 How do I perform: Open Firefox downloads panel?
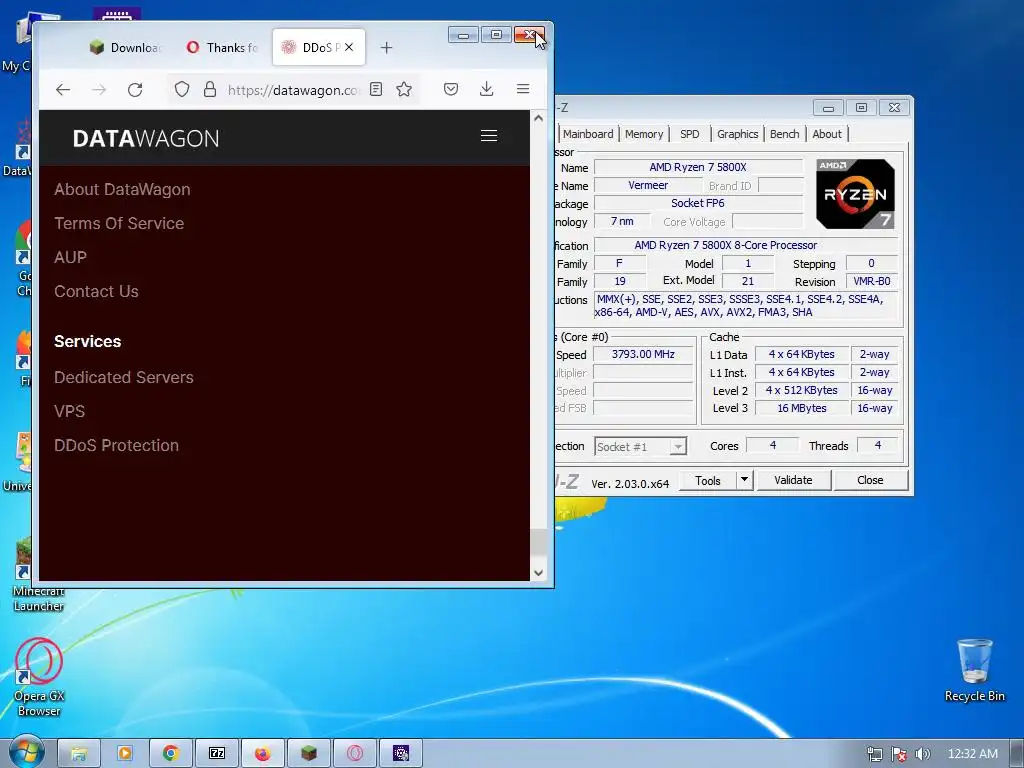pos(487,89)
